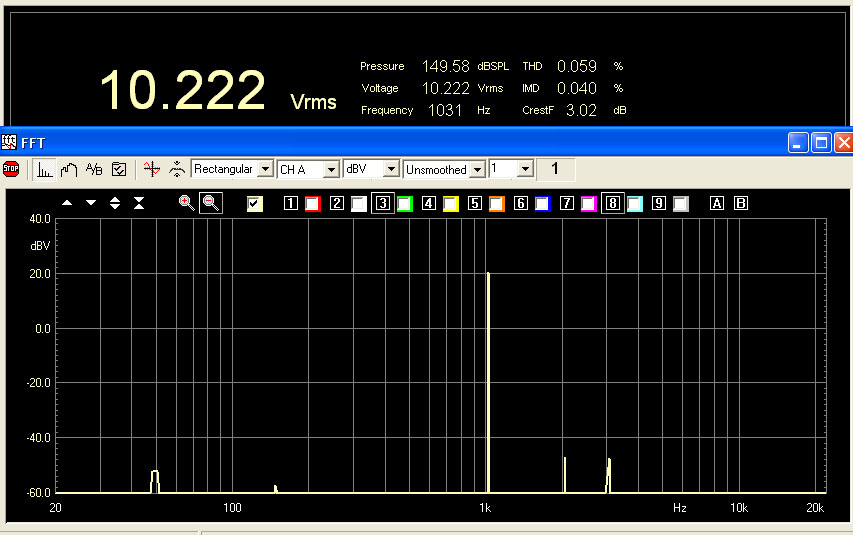Click the FFT window title bar

(400, 142)
